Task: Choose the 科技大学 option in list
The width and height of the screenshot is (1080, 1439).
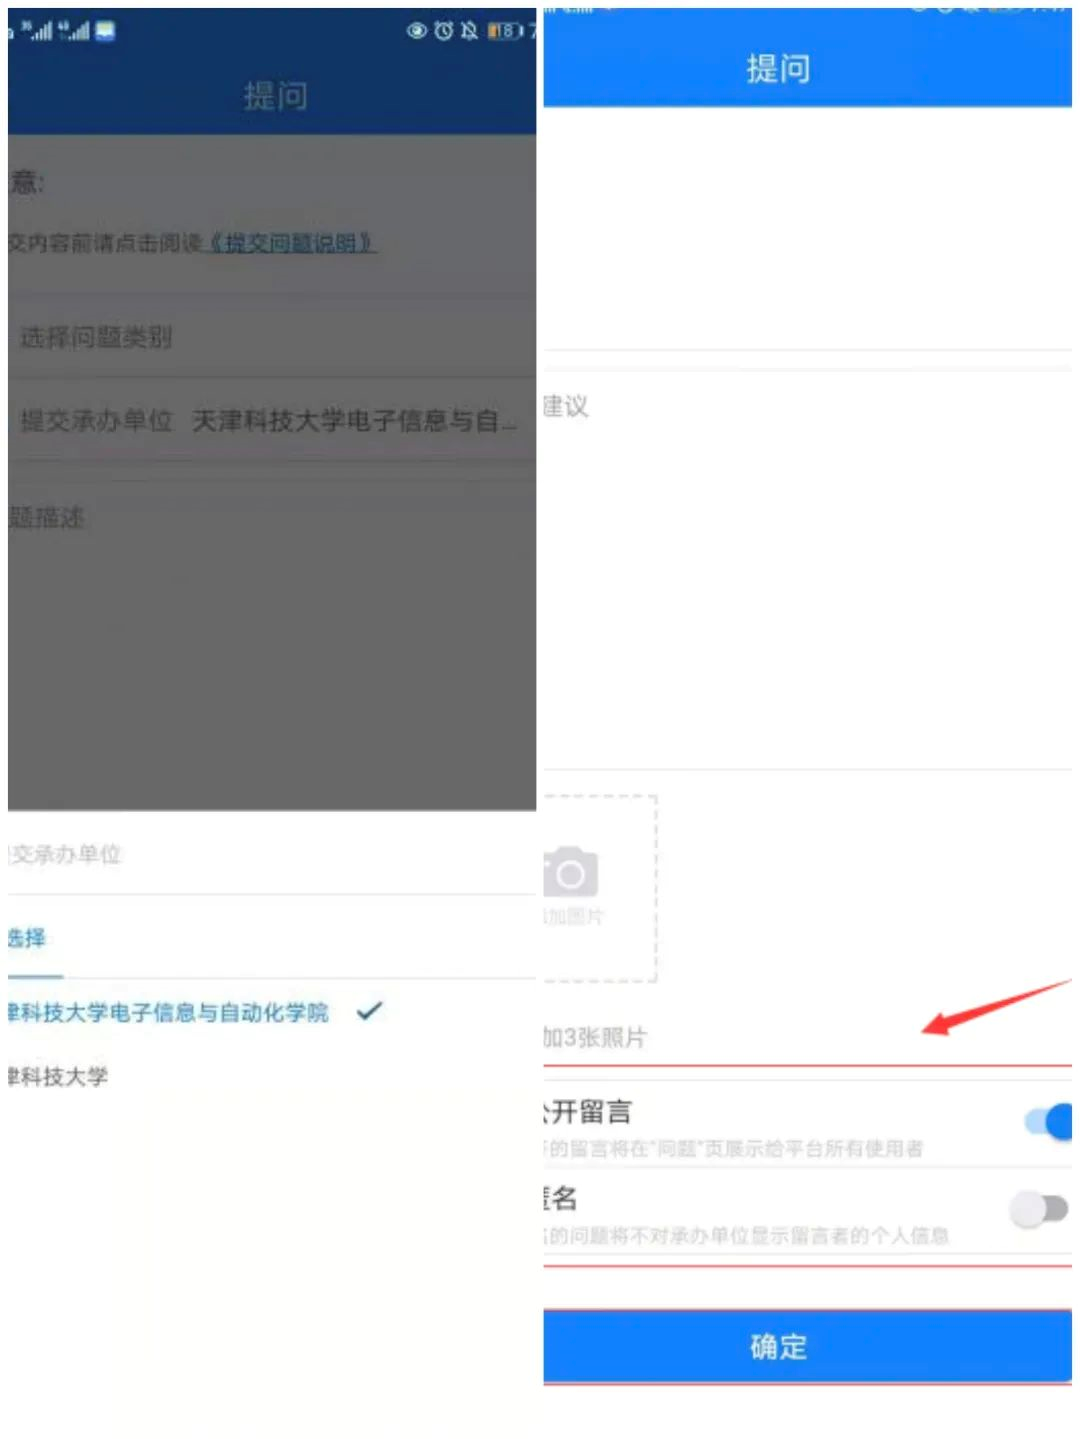Action: point(58,1076)
